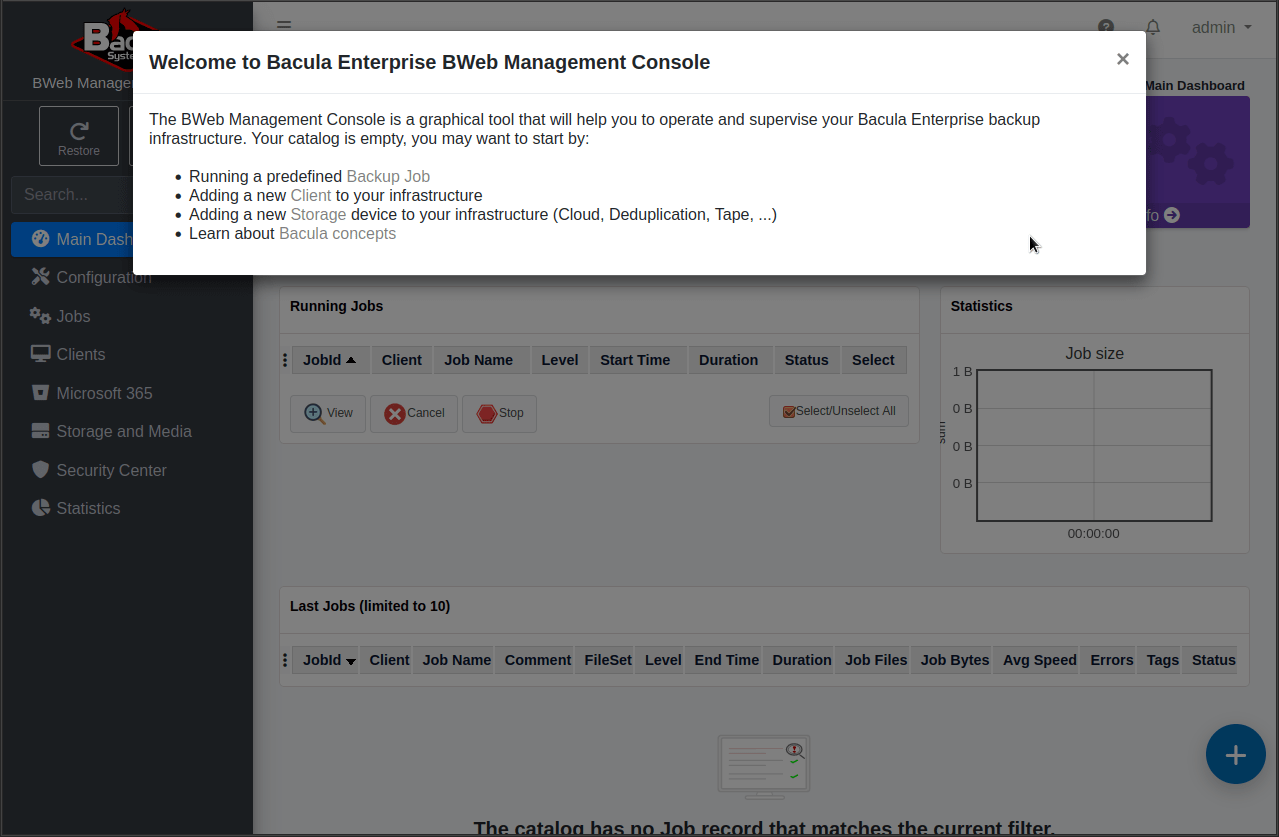This screenshot has width=1279, height=837.
Task: Click the blue floating plus button
Action: pyautogui.click(x=1236, y=754)
